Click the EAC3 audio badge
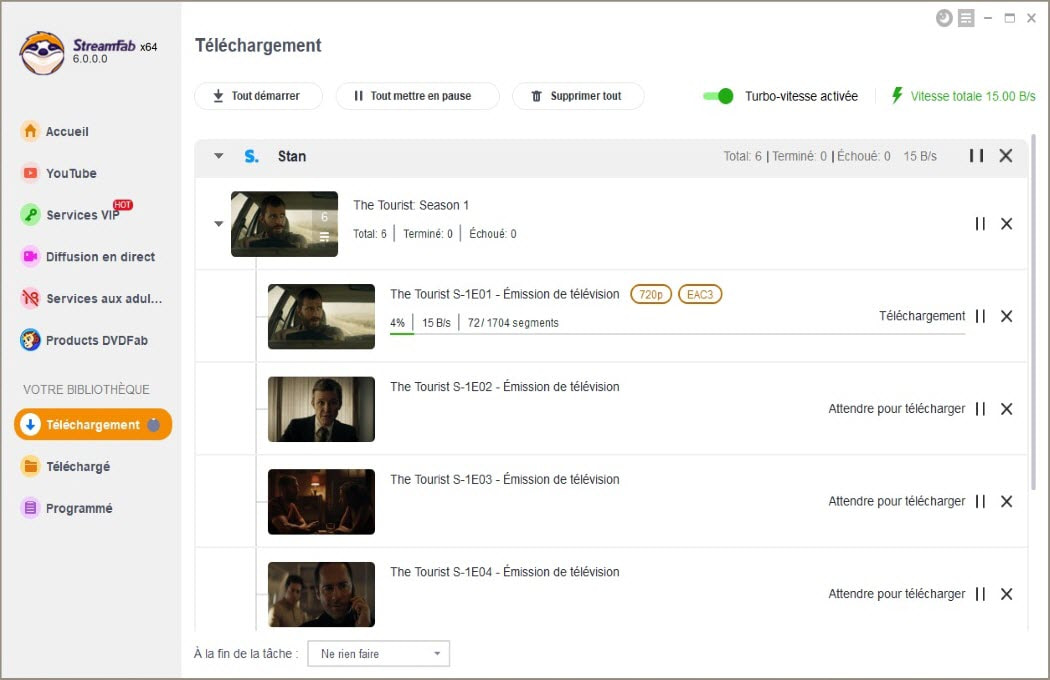 [700, 294]
